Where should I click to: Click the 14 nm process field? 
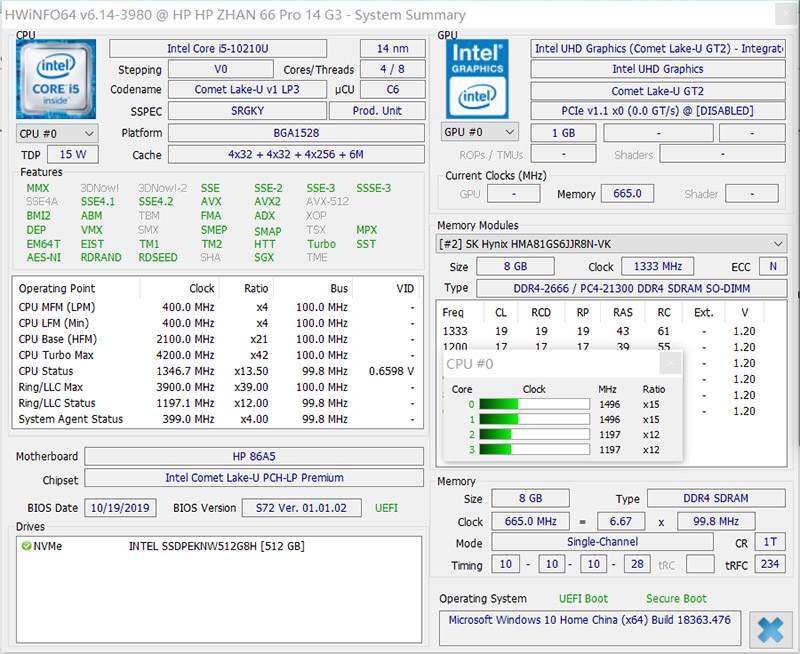(x=392, y=48)
